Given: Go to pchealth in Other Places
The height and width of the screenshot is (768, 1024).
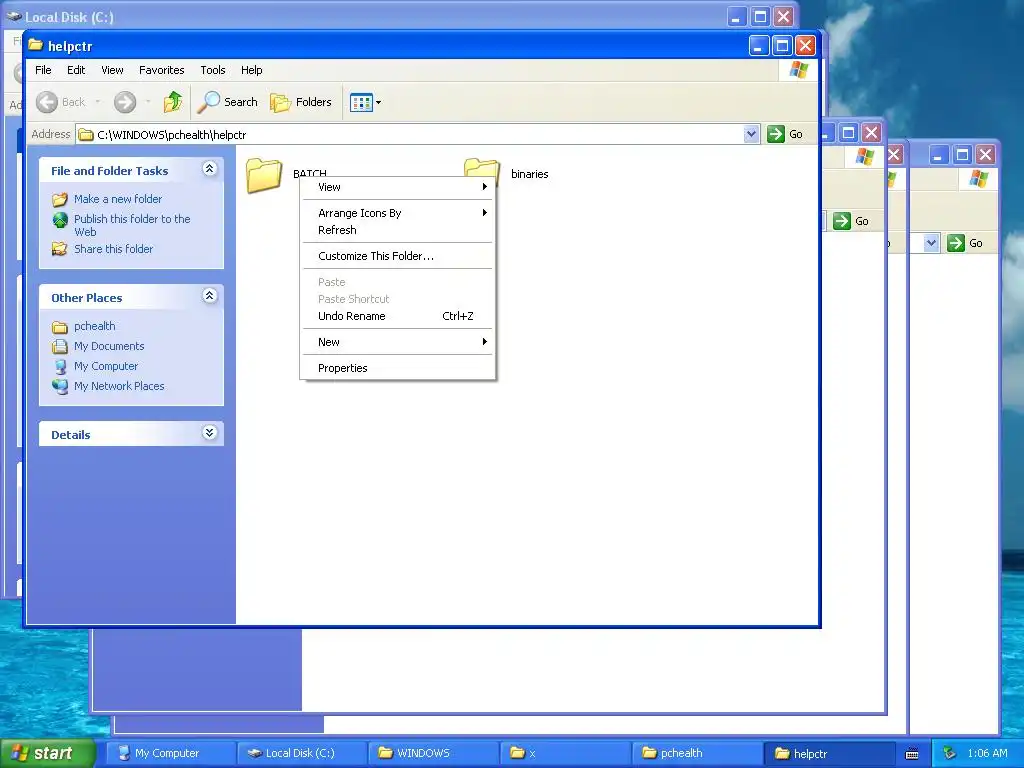Looking at the screenshot, I should point(95,326).
